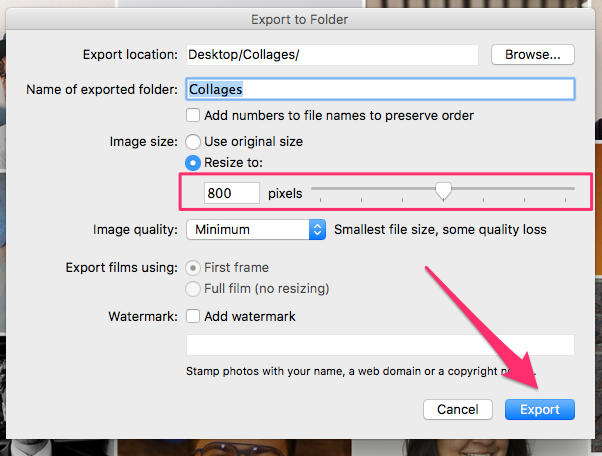602x456 pixels.
Task: Click the far left end of size slider
Action: point(313,190)
